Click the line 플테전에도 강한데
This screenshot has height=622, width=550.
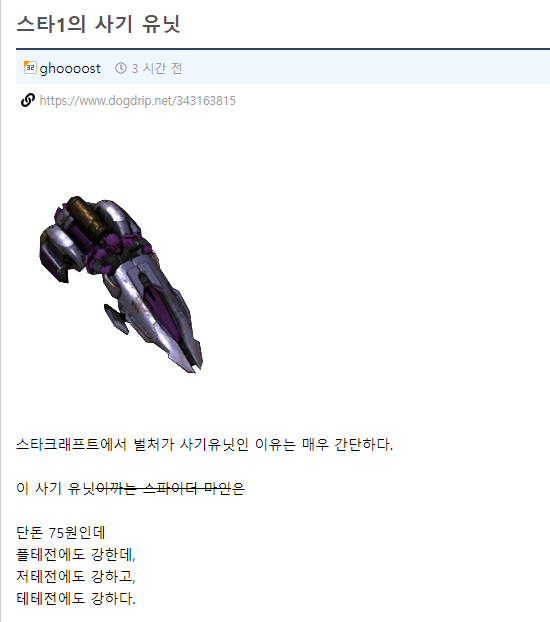coord(76,554)
